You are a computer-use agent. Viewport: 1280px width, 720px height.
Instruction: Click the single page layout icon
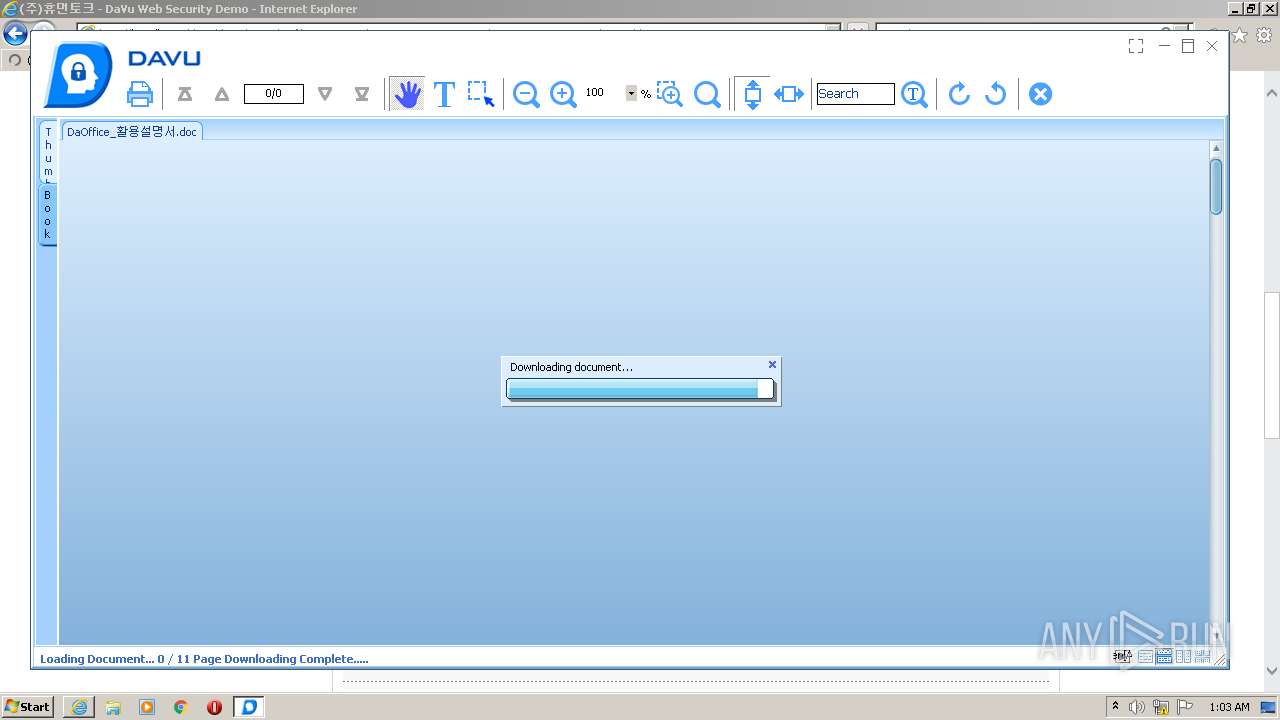point(1146,656)
